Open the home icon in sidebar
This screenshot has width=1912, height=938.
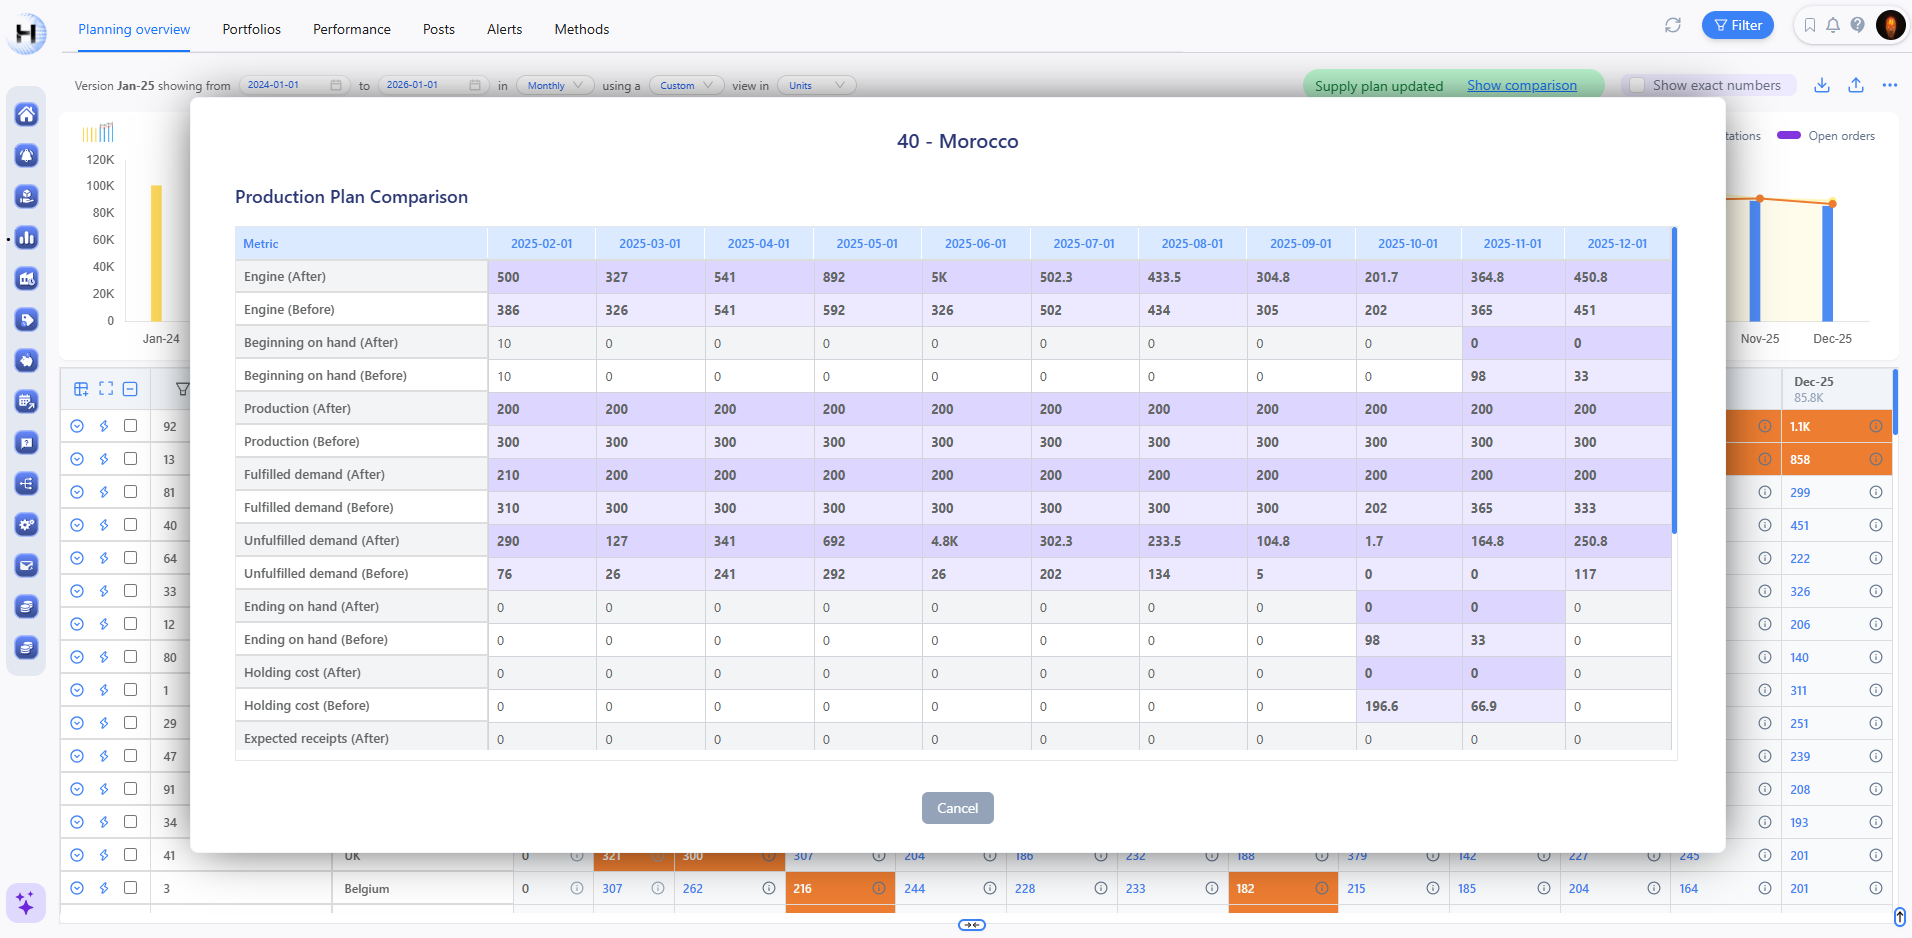tap(27, 115)
